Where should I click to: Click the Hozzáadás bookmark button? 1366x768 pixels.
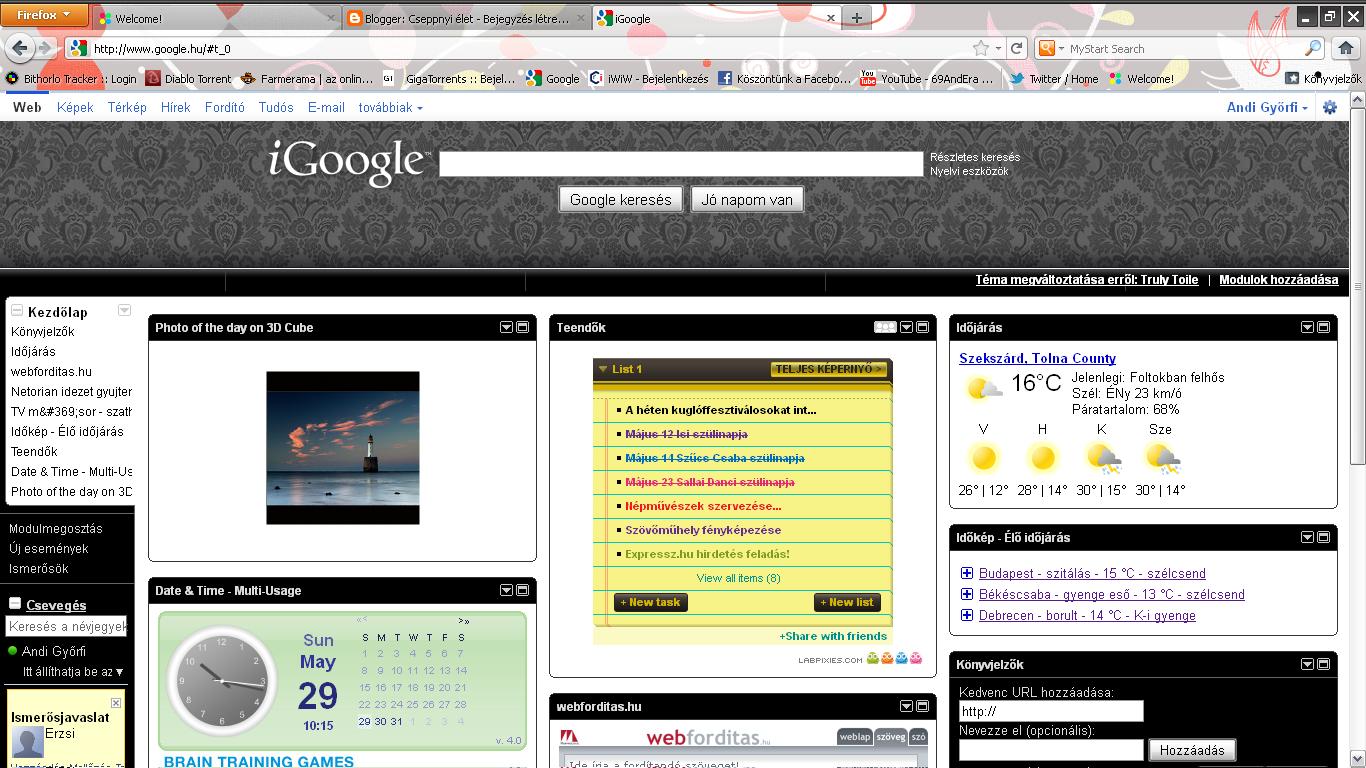[x=1192, y=750]
